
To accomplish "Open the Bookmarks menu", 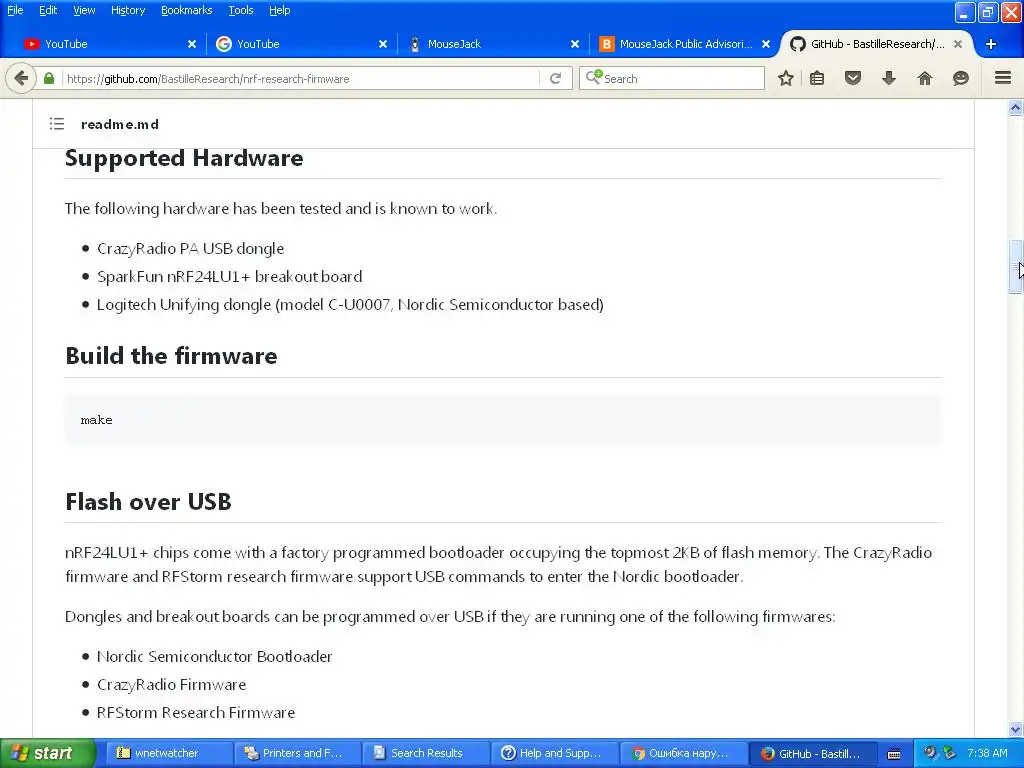I will coord(186,10).
